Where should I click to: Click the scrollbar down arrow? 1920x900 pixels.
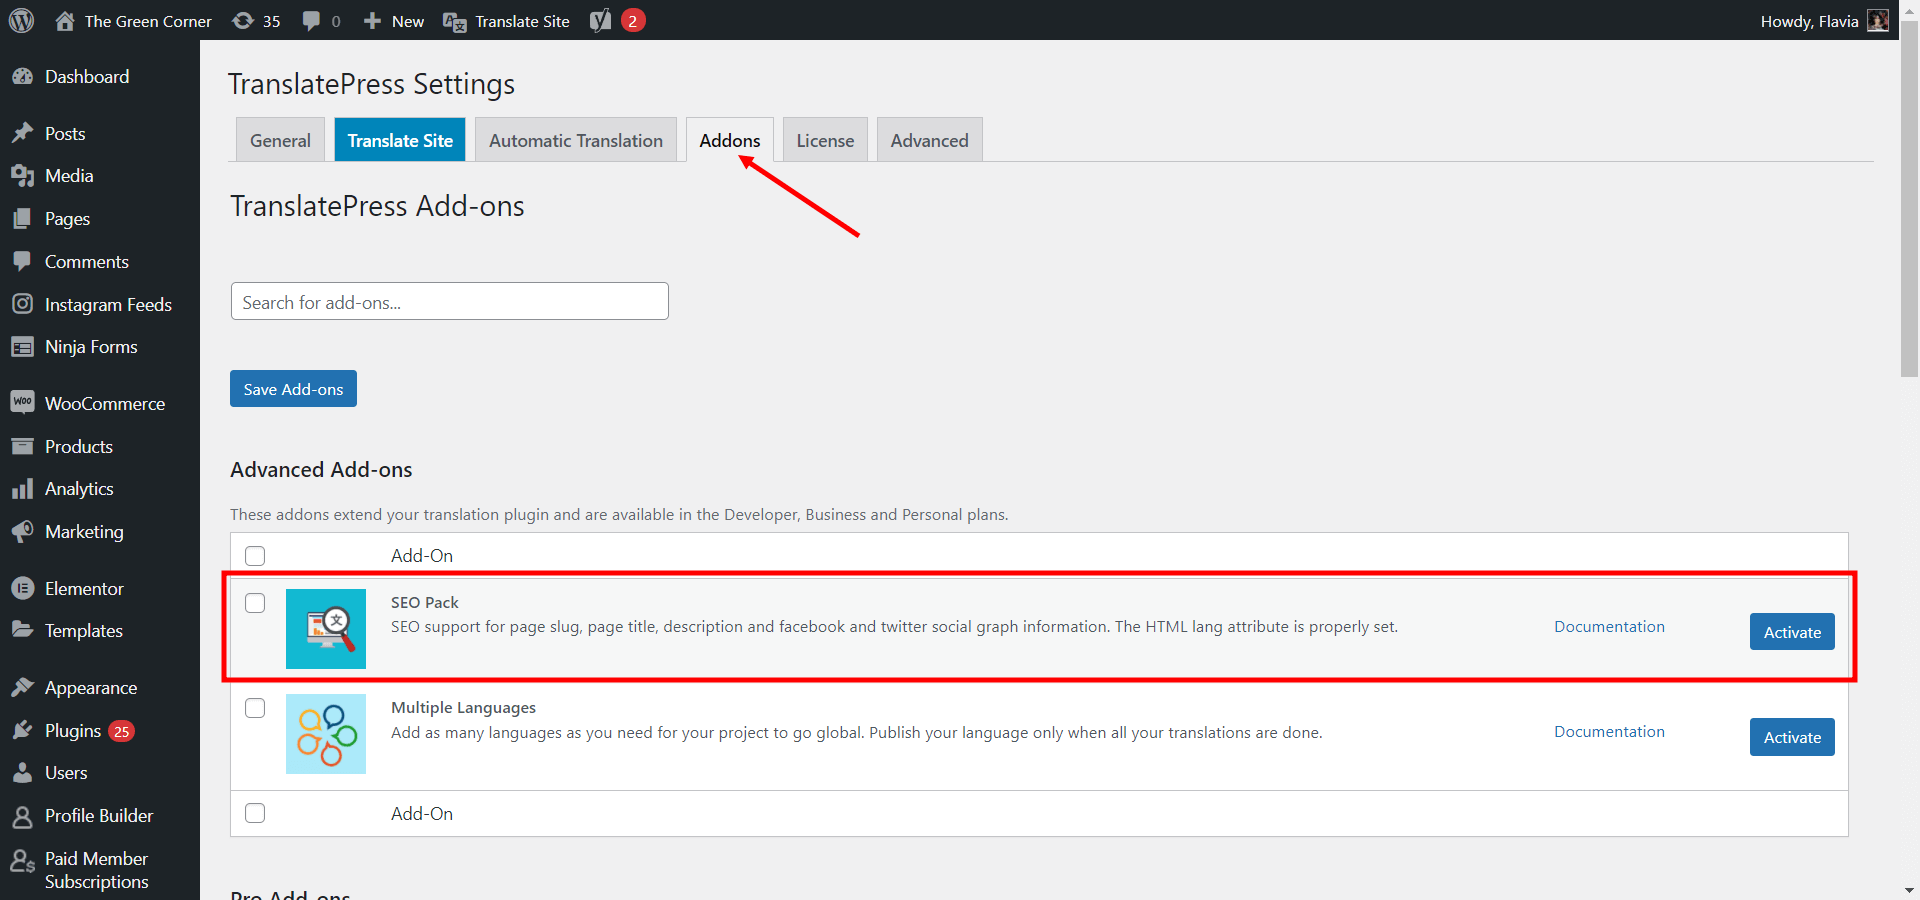(1909, 890)
